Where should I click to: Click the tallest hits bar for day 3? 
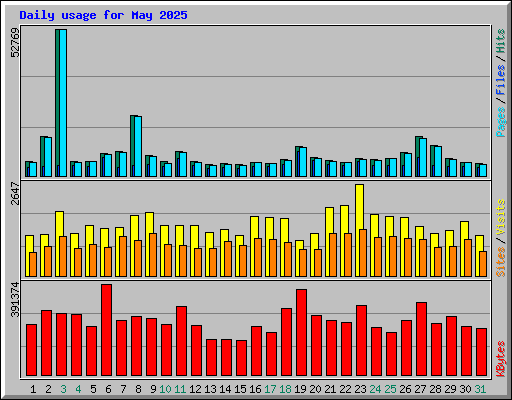[57, 103]
